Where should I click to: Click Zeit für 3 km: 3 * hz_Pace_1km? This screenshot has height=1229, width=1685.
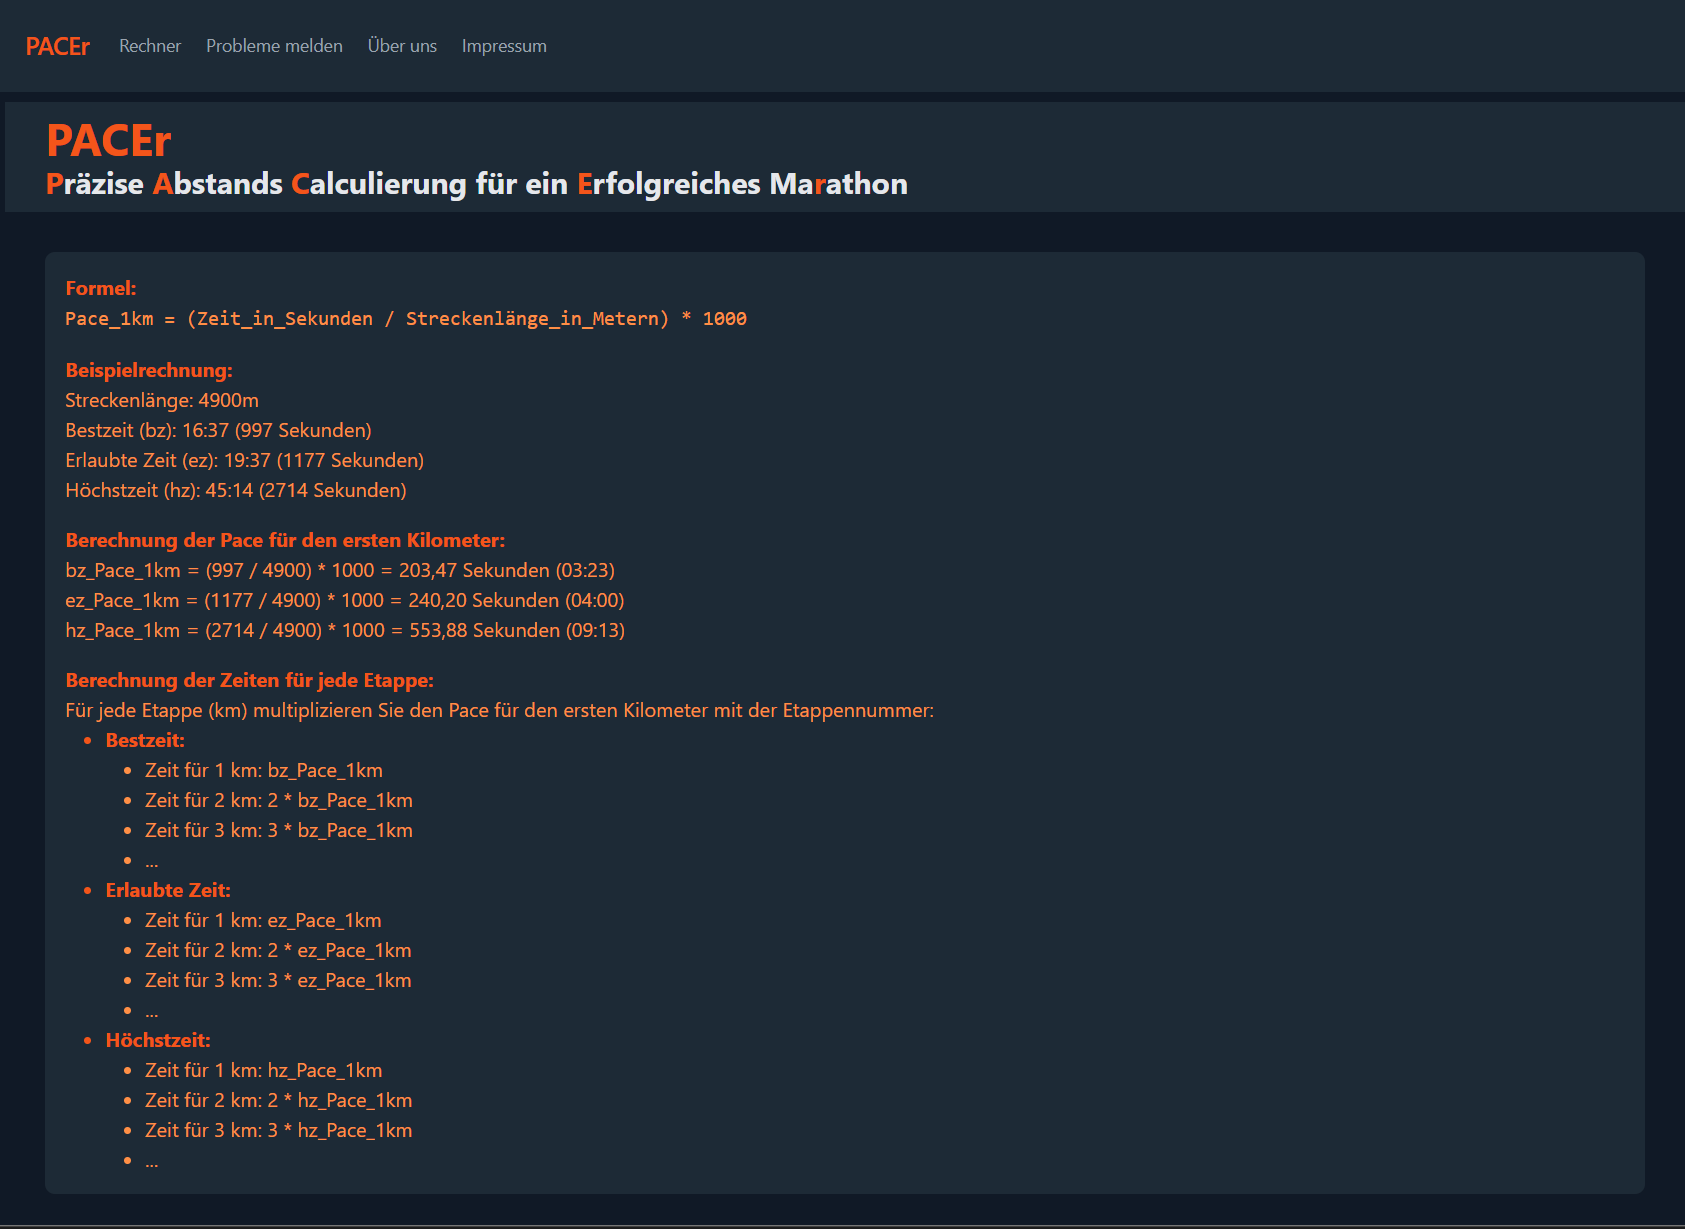(279, 1130)
